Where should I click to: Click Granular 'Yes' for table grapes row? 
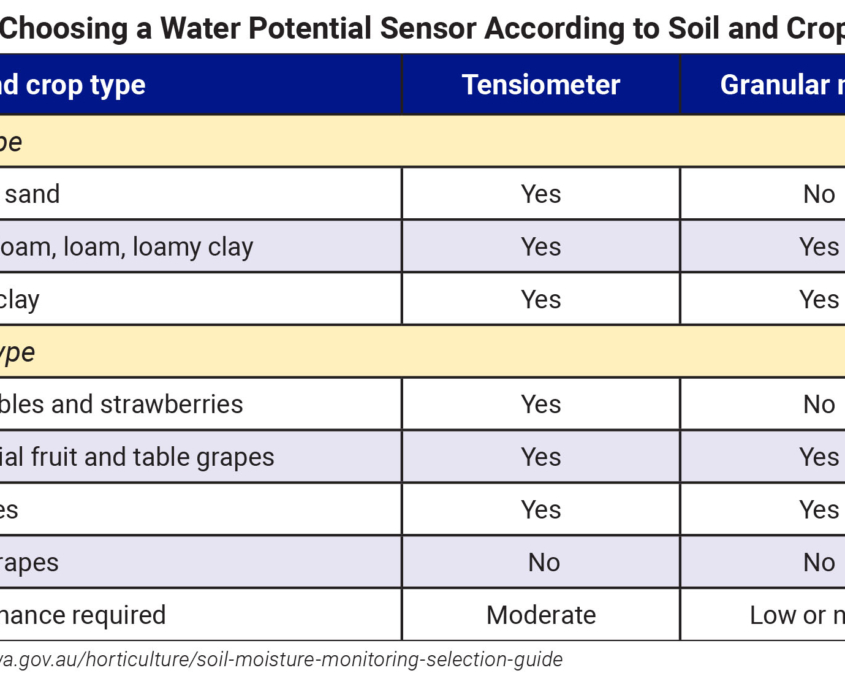click(x=819, y=457)
